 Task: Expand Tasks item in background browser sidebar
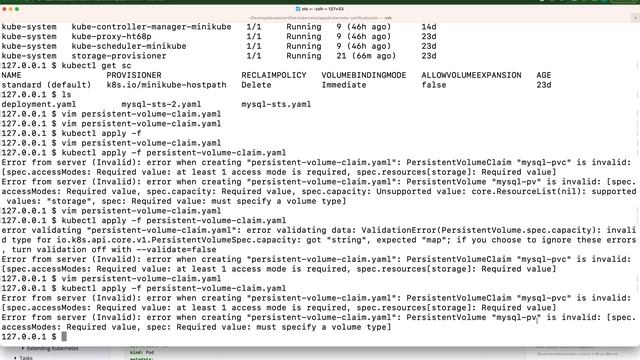[16, 358]
